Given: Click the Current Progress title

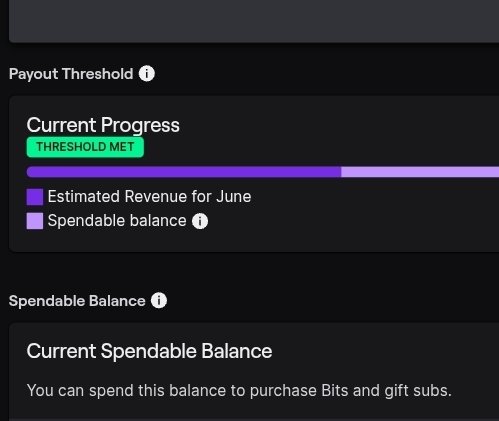Looking at the screenshot, I should (103, 125).
